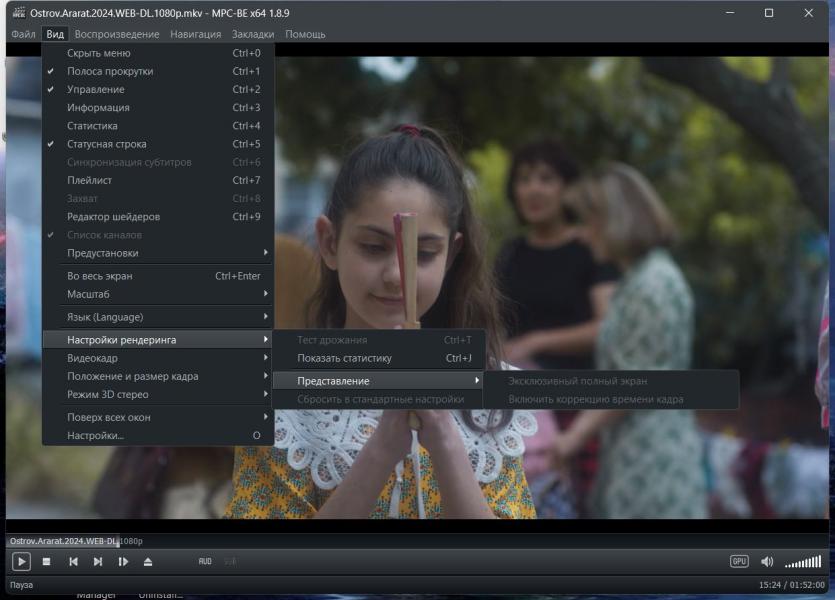Open 'Язык (Language)' submenu
Image resolution: width=835 pixels, height=600 pixels.
(x=105, y=317)
